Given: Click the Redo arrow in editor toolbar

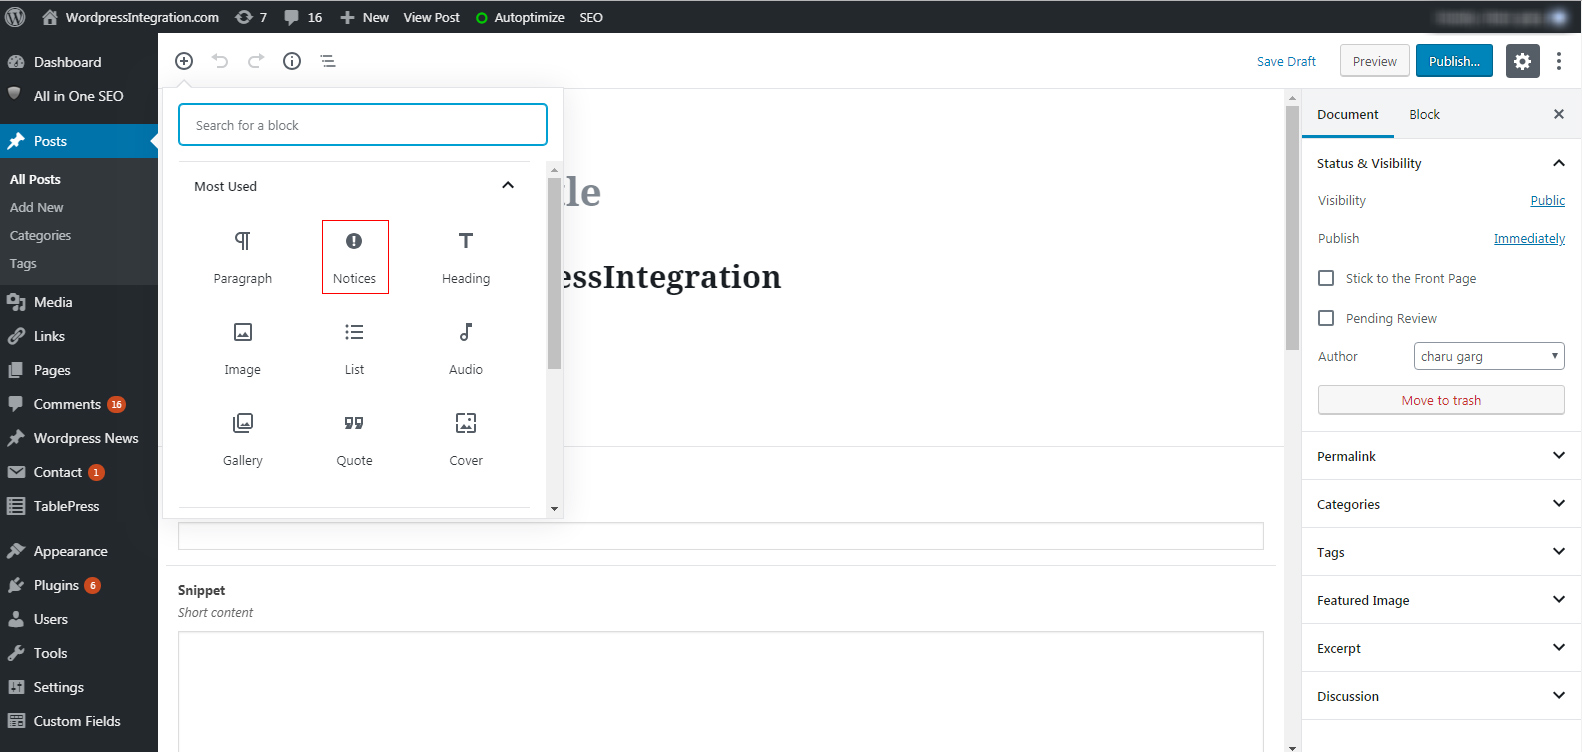Looking at the screenshot, I should [256, 61].
